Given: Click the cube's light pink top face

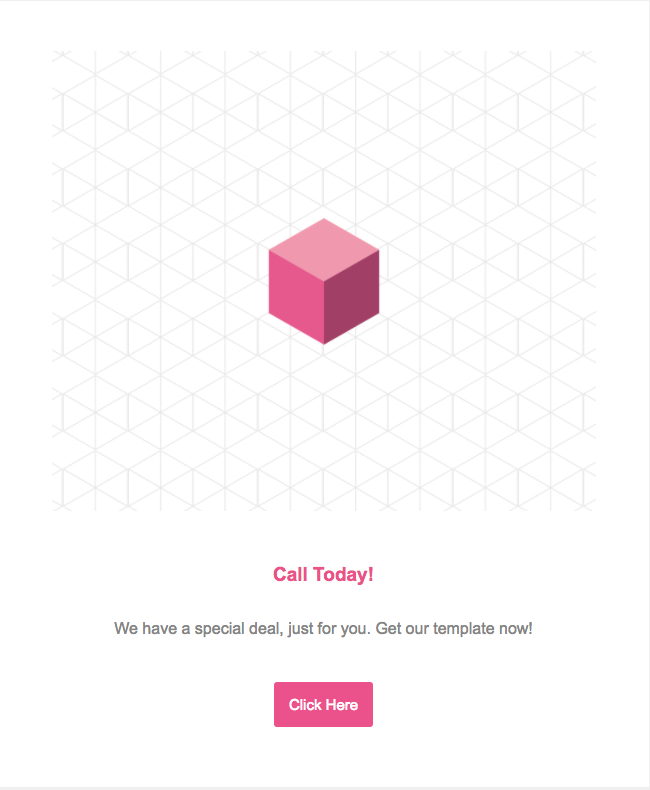Looking at the screenshot, I should pyautogui.click(x=323, y=248).
